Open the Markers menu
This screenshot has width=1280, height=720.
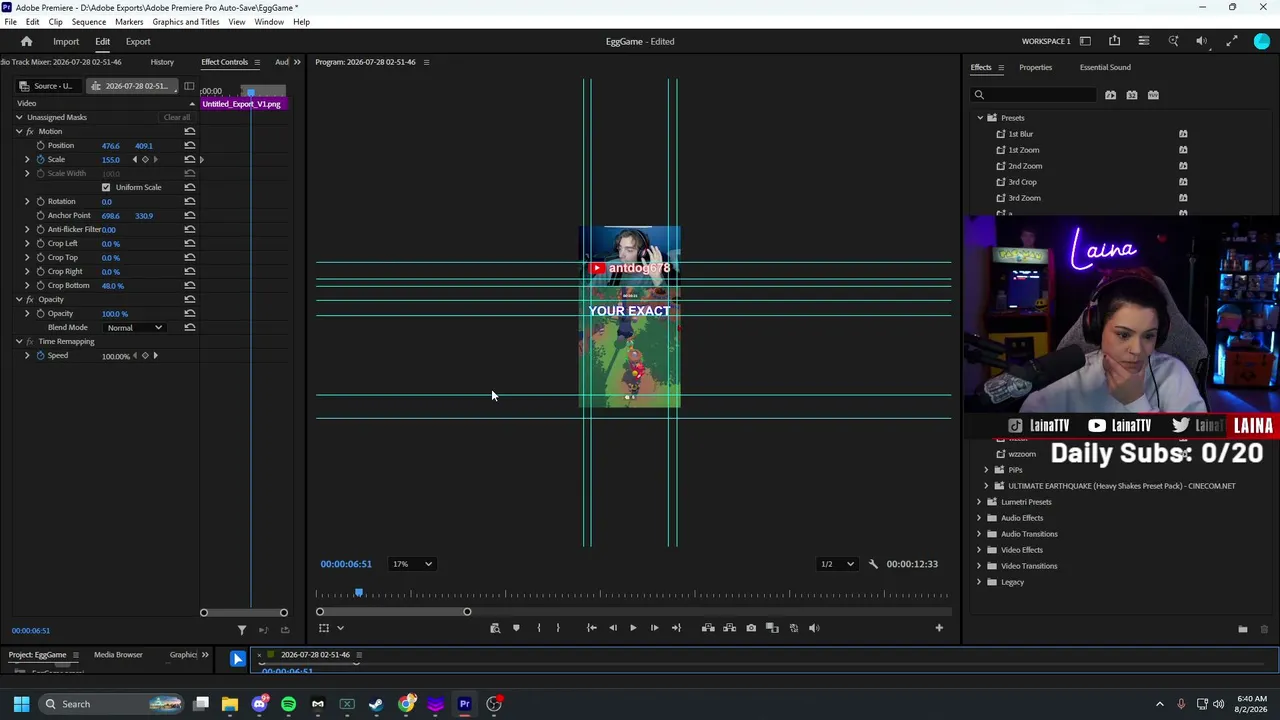click(129, 22)
